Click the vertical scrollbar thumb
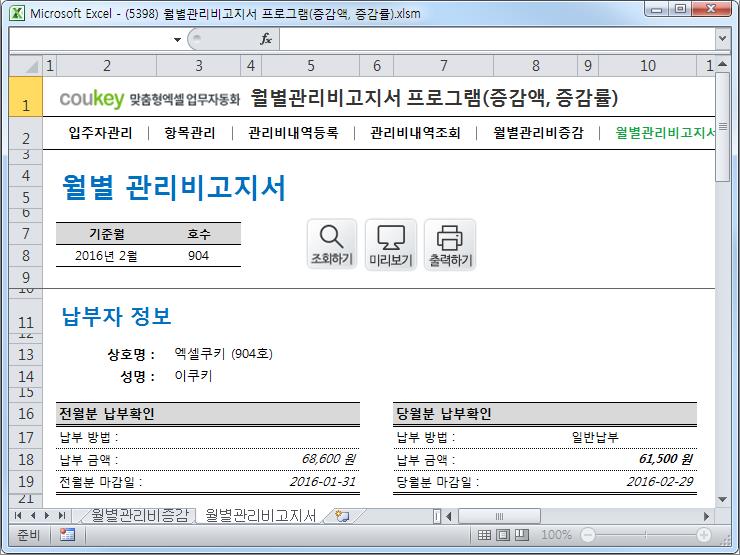 [x=723, y=126]
